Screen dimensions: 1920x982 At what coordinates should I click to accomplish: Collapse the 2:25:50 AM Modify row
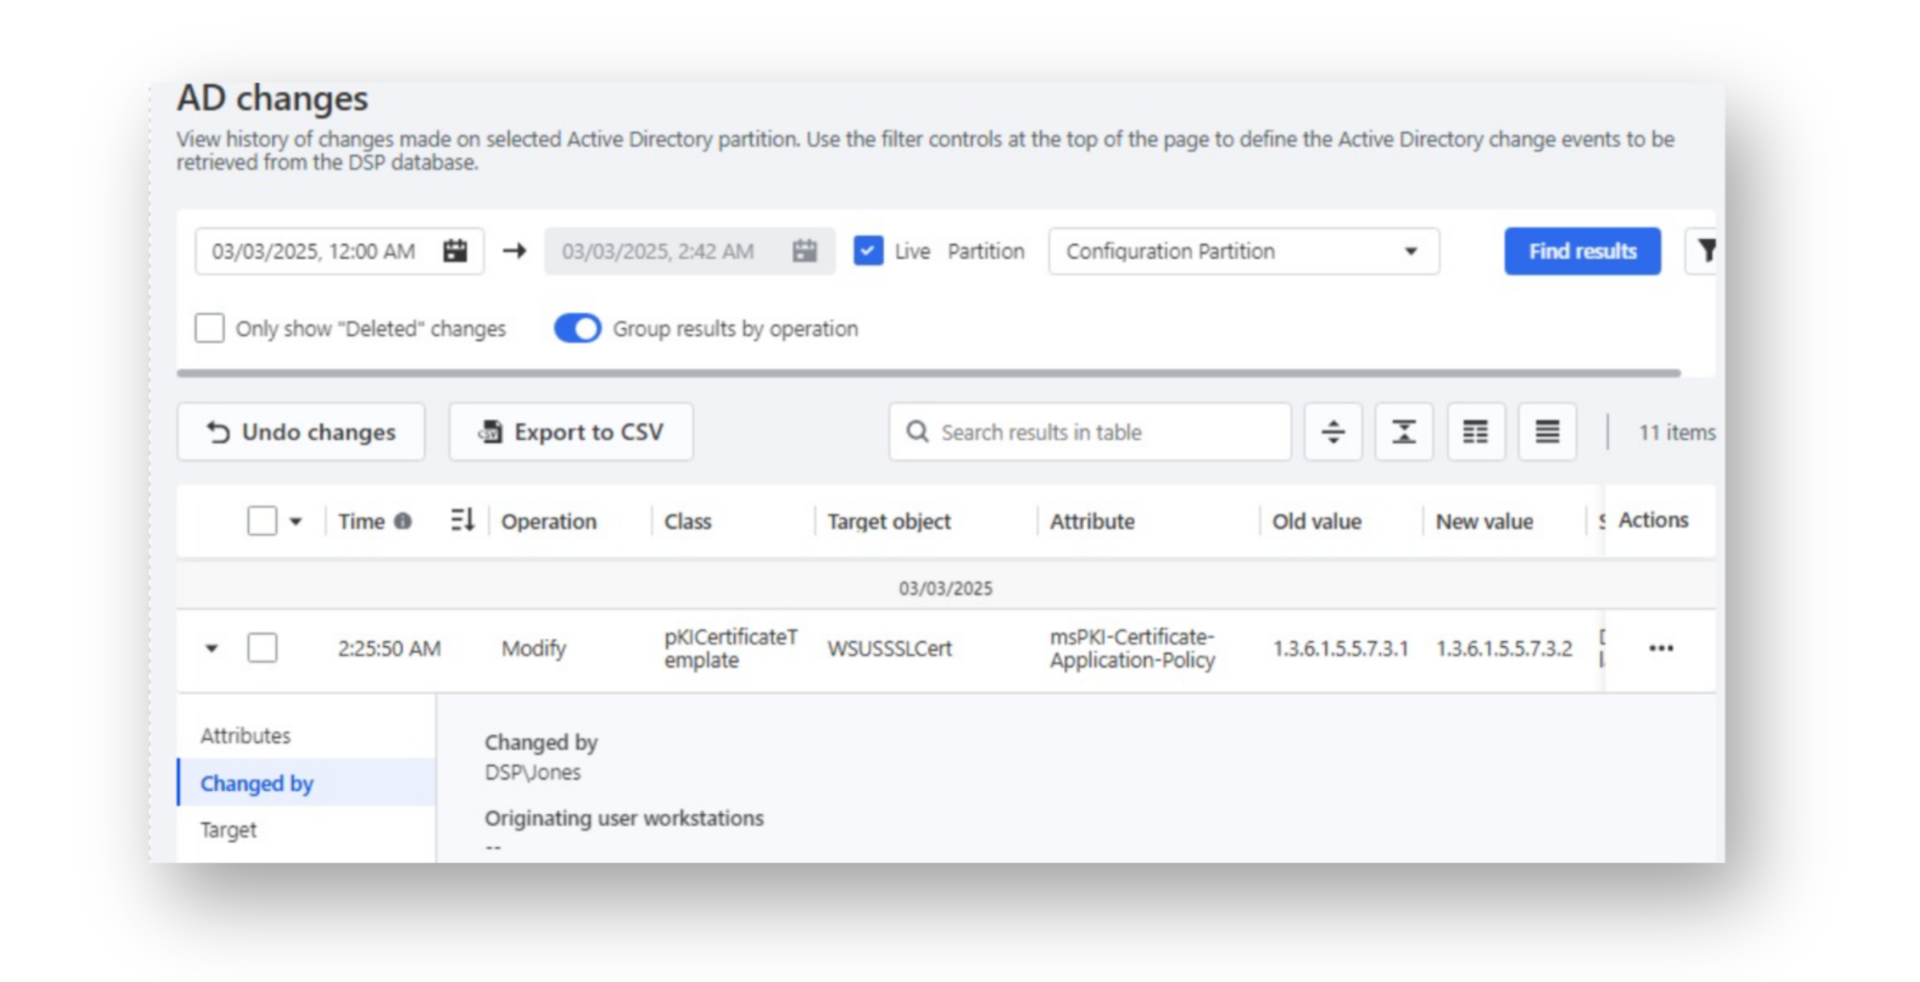pos(211,648)
